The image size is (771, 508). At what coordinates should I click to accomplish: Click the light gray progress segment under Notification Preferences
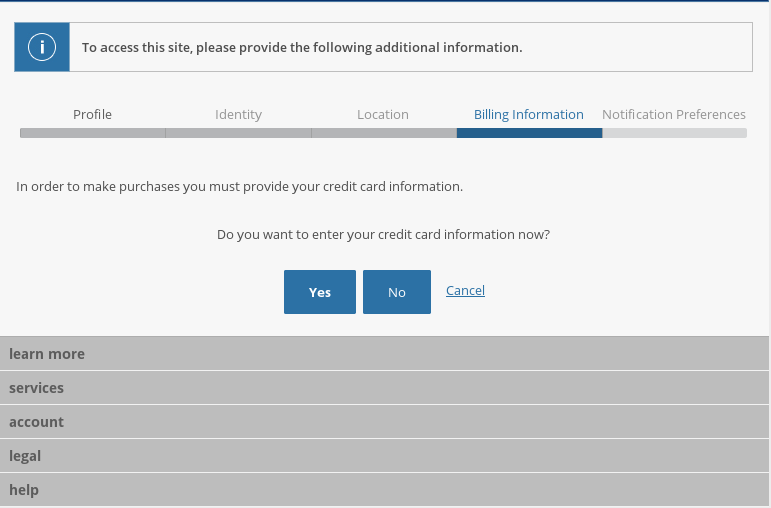675,133
